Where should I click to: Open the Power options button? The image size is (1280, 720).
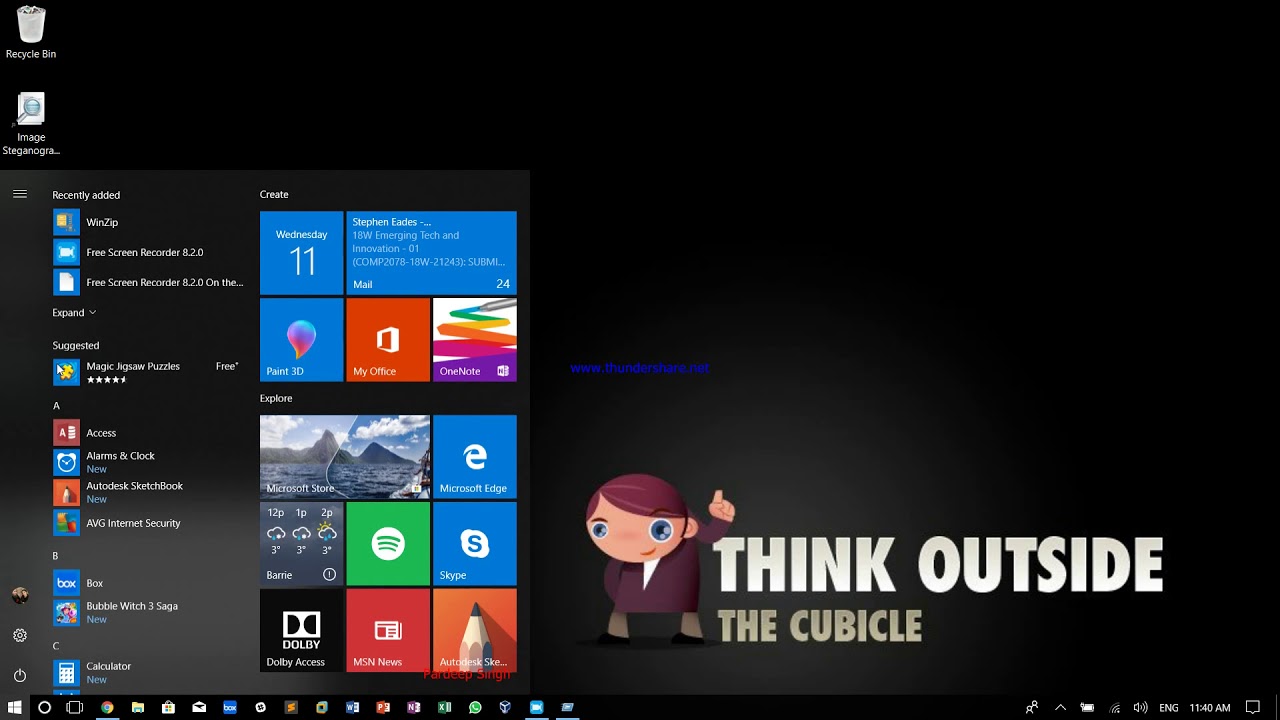[20, 676]
